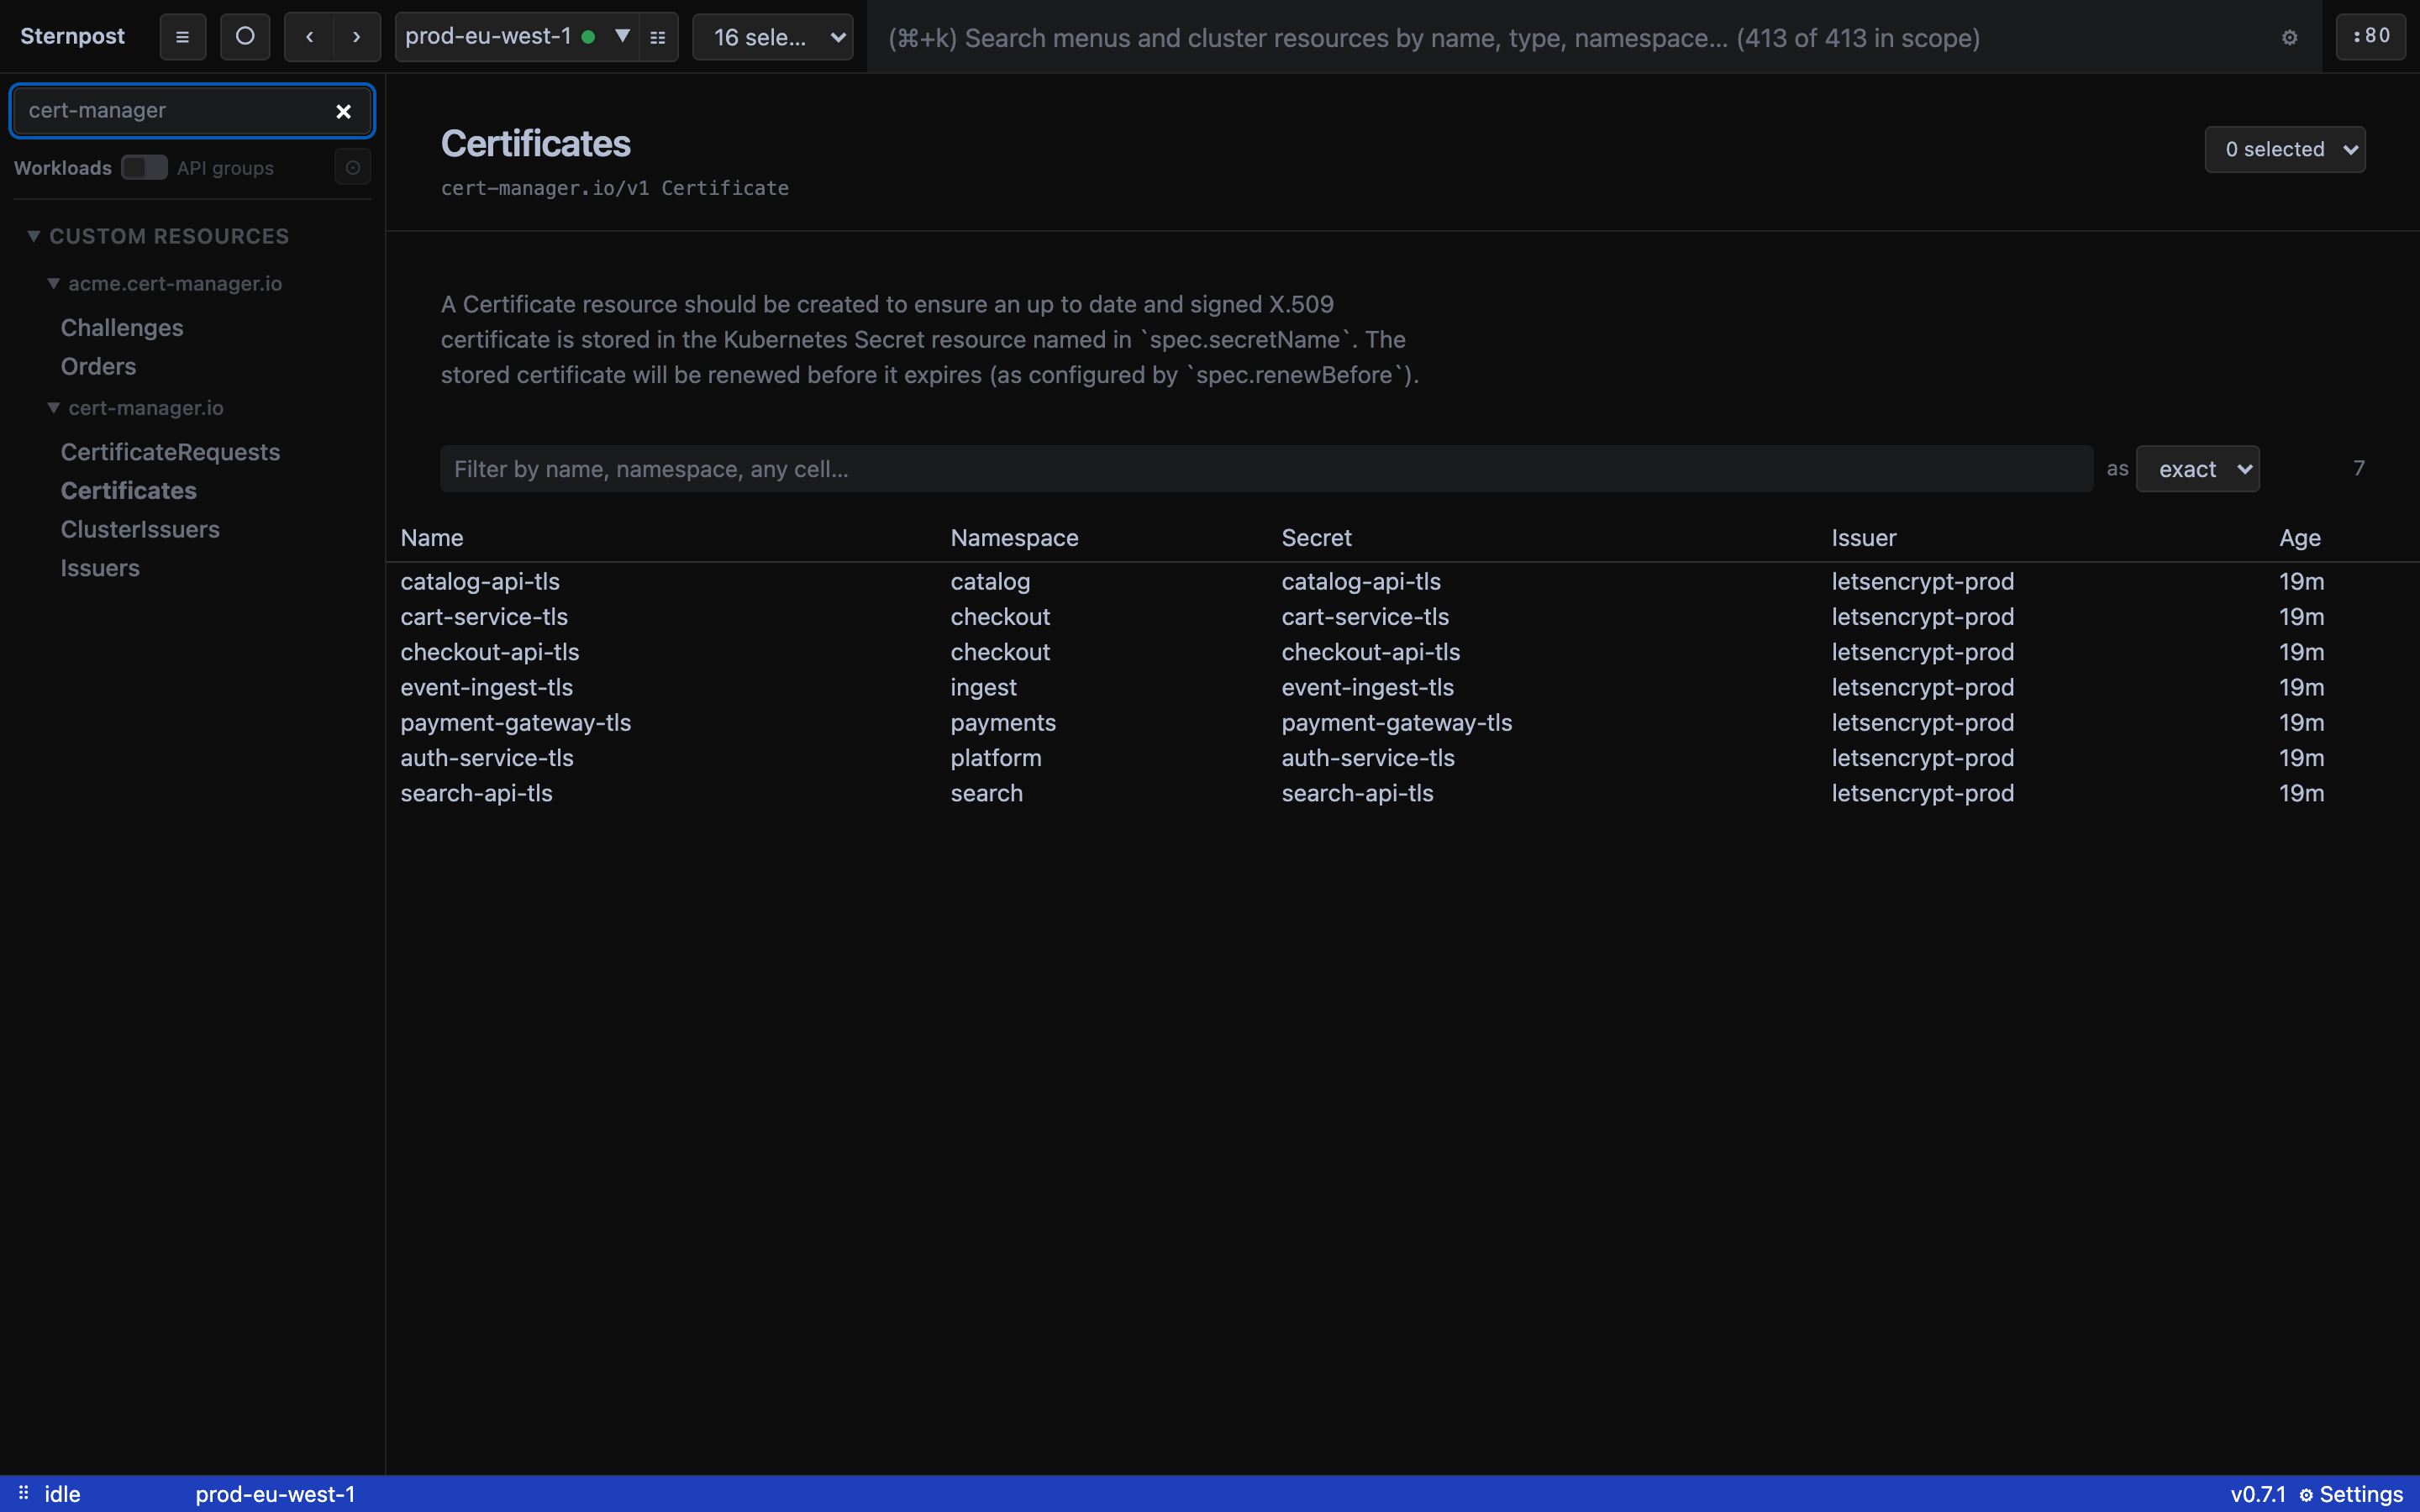Focus the global cluster resource search field
Viewport: 2420px width, 1512px height.
(x=1570, y=38)
